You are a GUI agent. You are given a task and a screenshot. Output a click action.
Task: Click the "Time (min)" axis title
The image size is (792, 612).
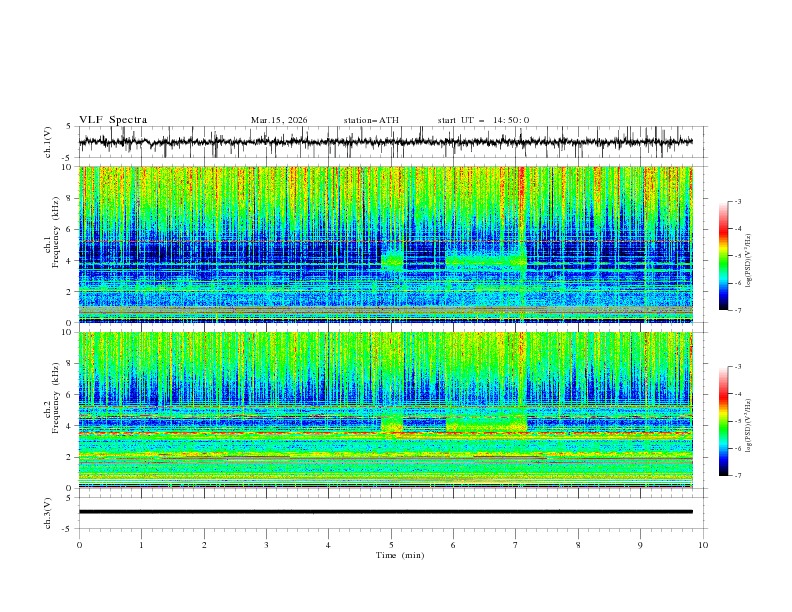click(400, 555)
